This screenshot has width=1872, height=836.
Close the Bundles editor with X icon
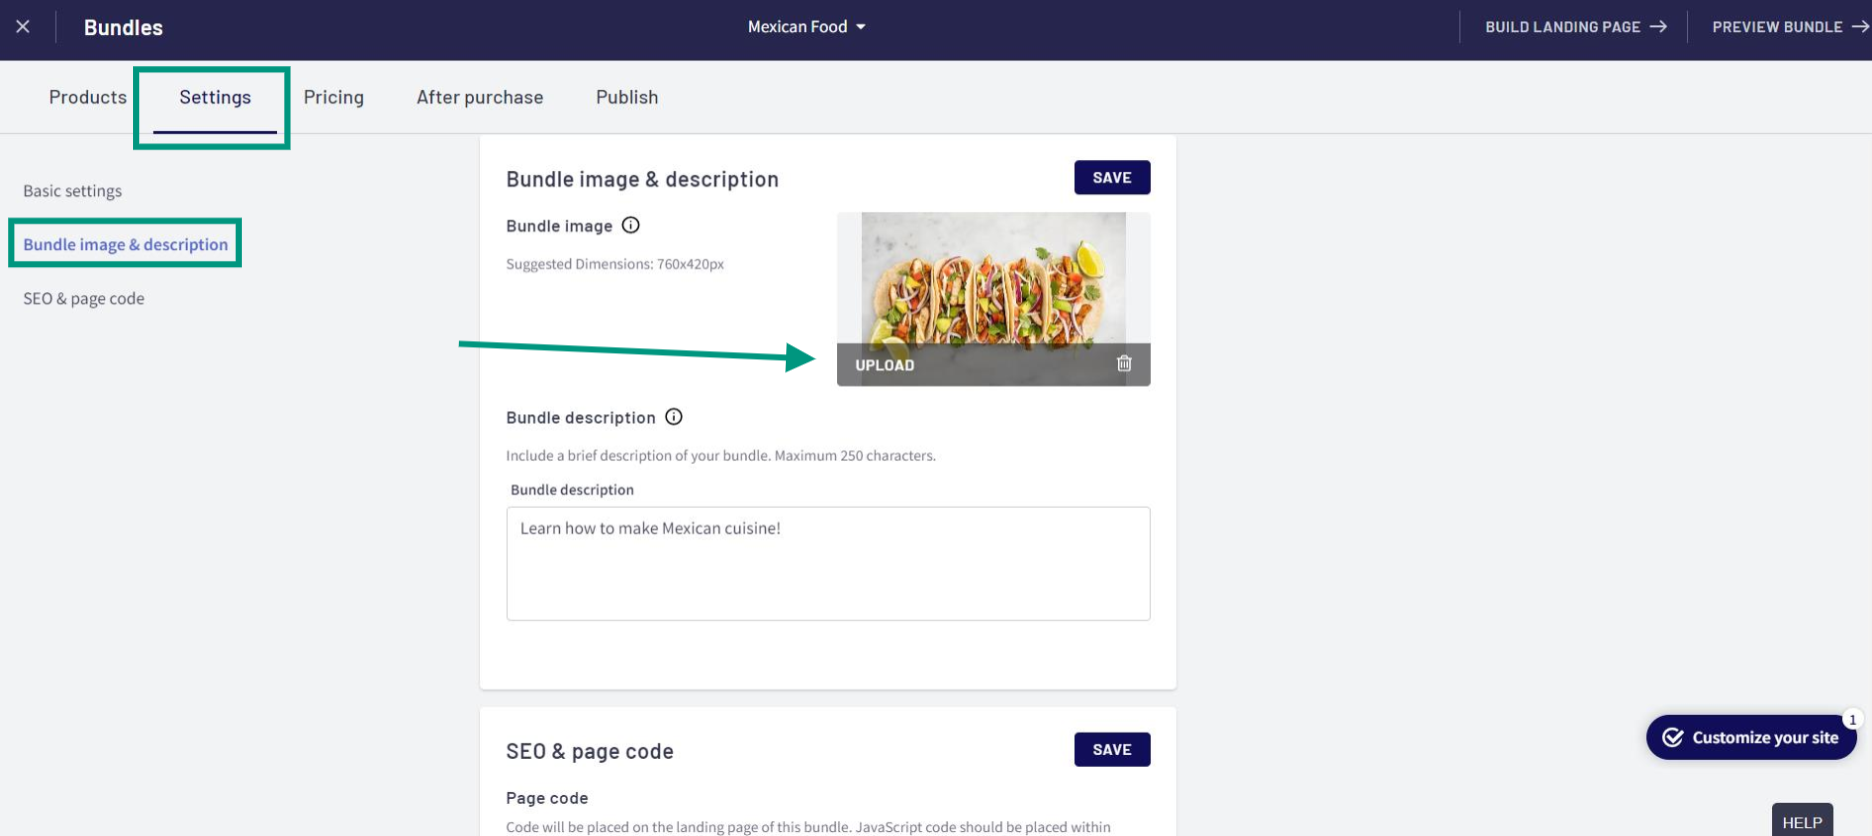tap(23, 27)
